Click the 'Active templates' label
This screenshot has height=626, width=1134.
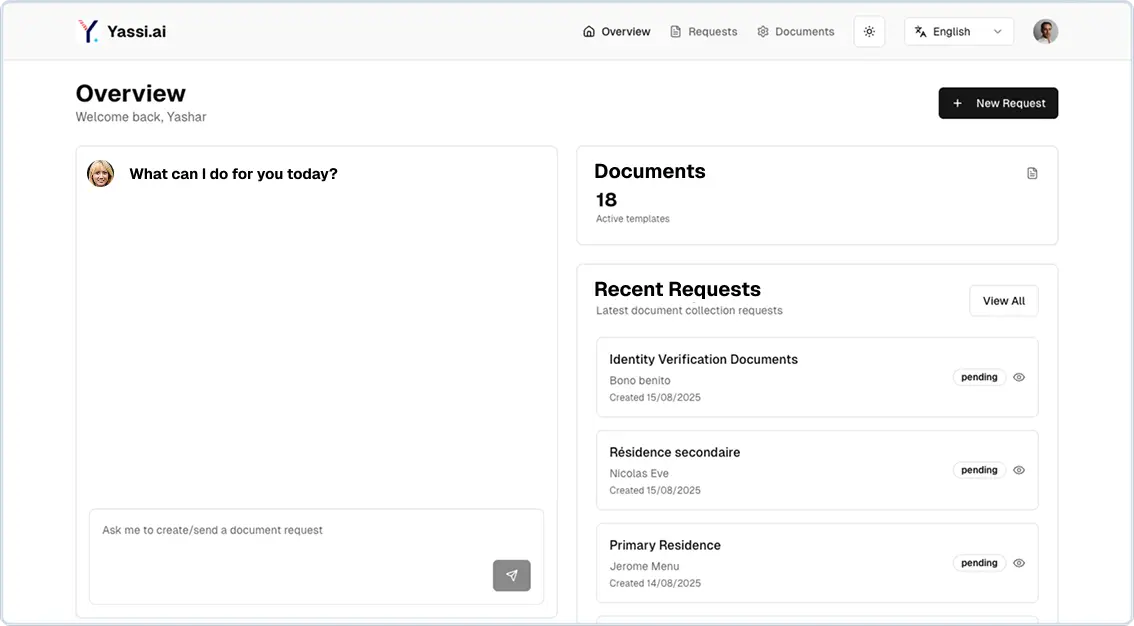pyautogui.click(x=632, y=219)
